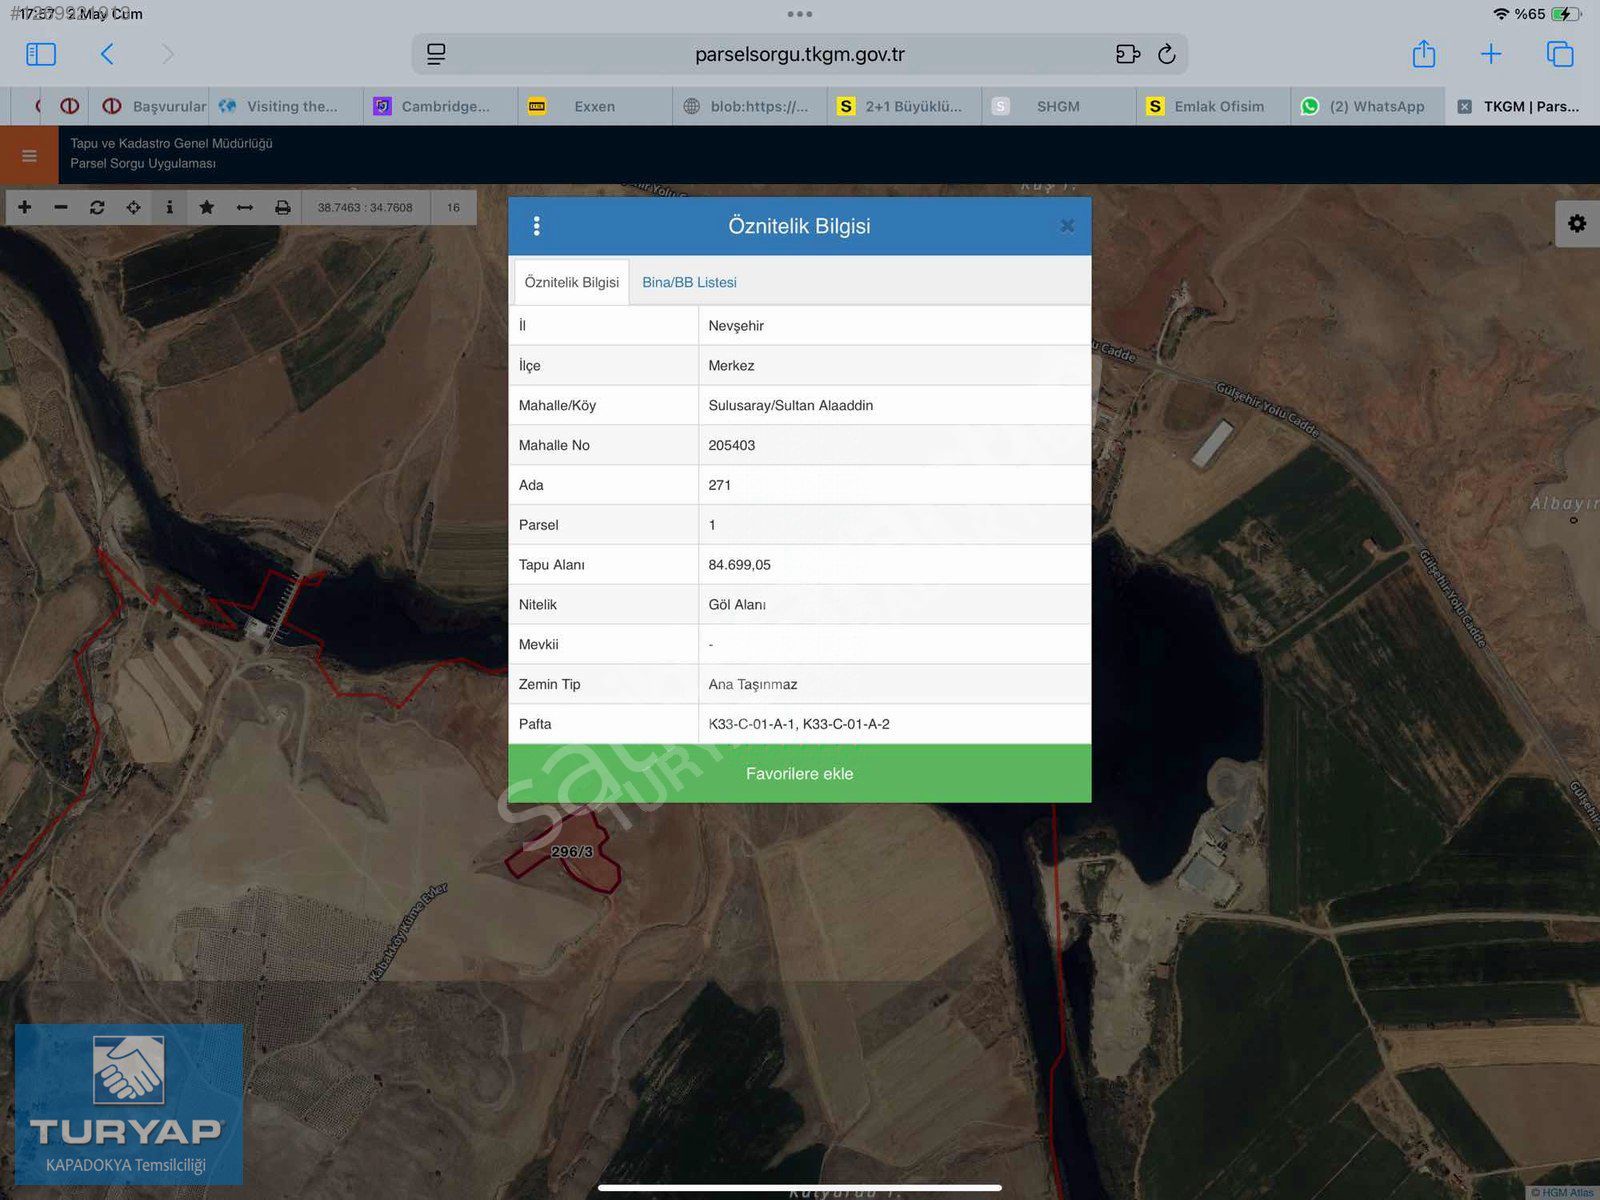
Task: Switch to Bina/BB Listesi tab
Action: [x=689, y=282]
